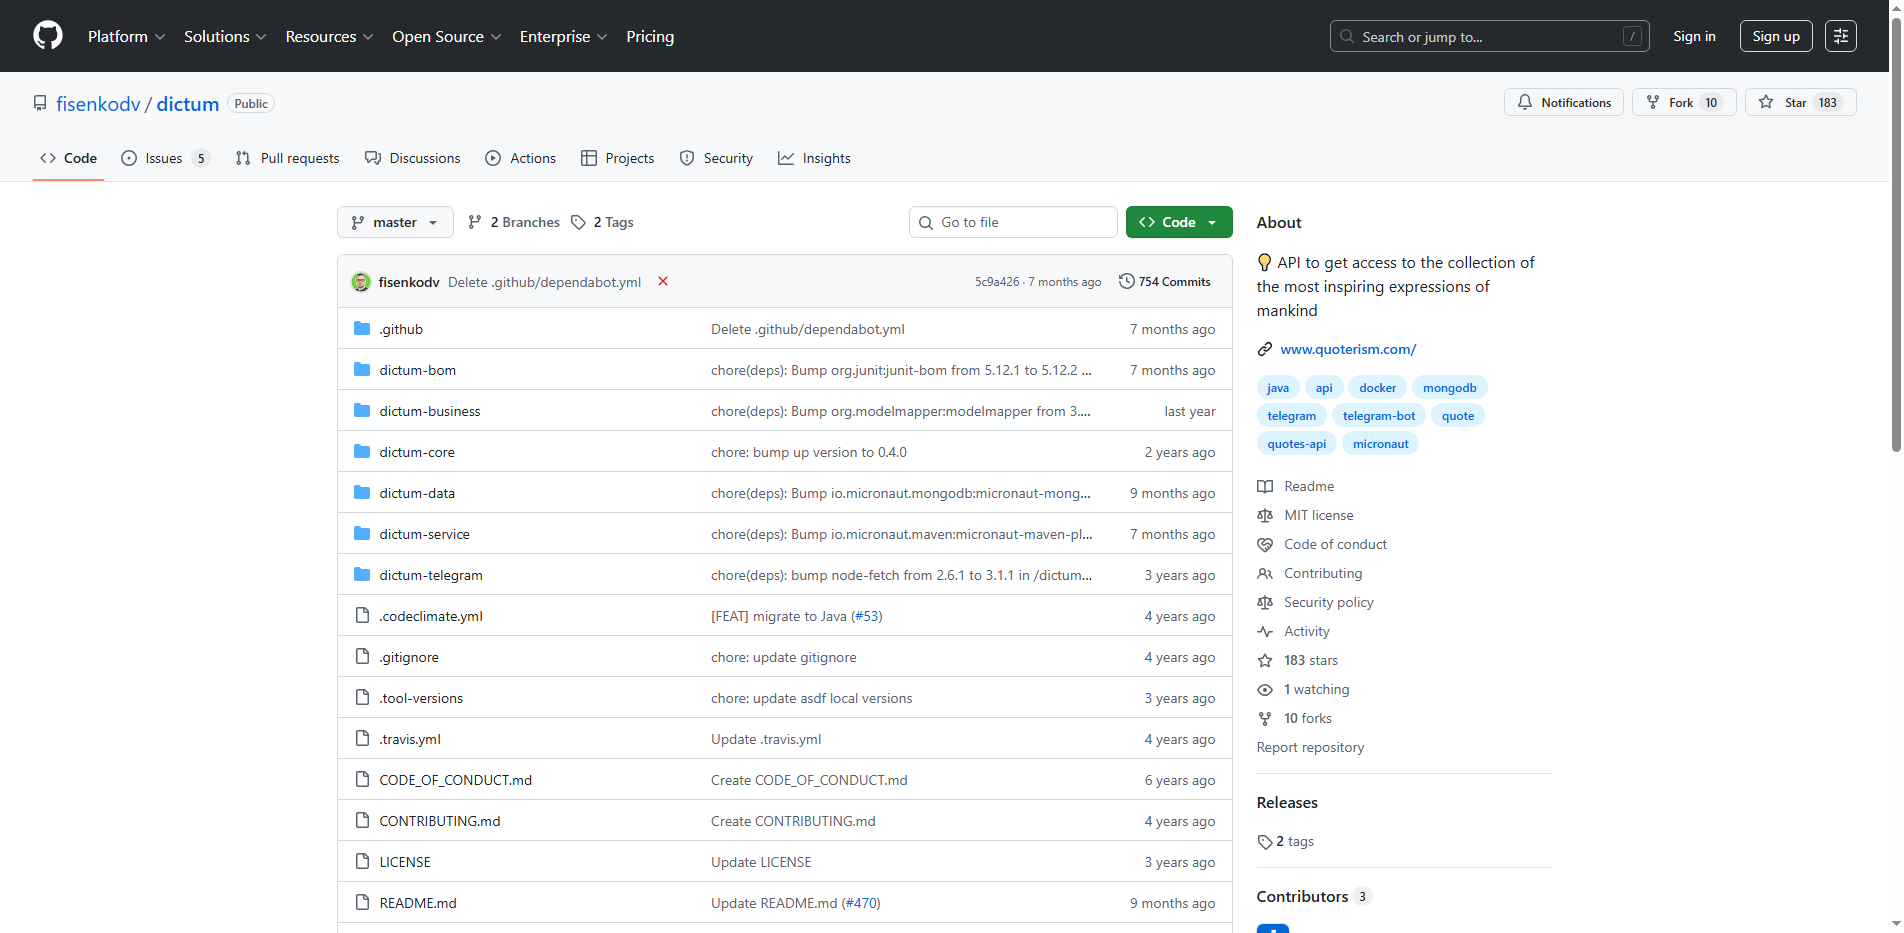
Task: Click the mongodb topic tag
Action: [x=1449, y=388]
